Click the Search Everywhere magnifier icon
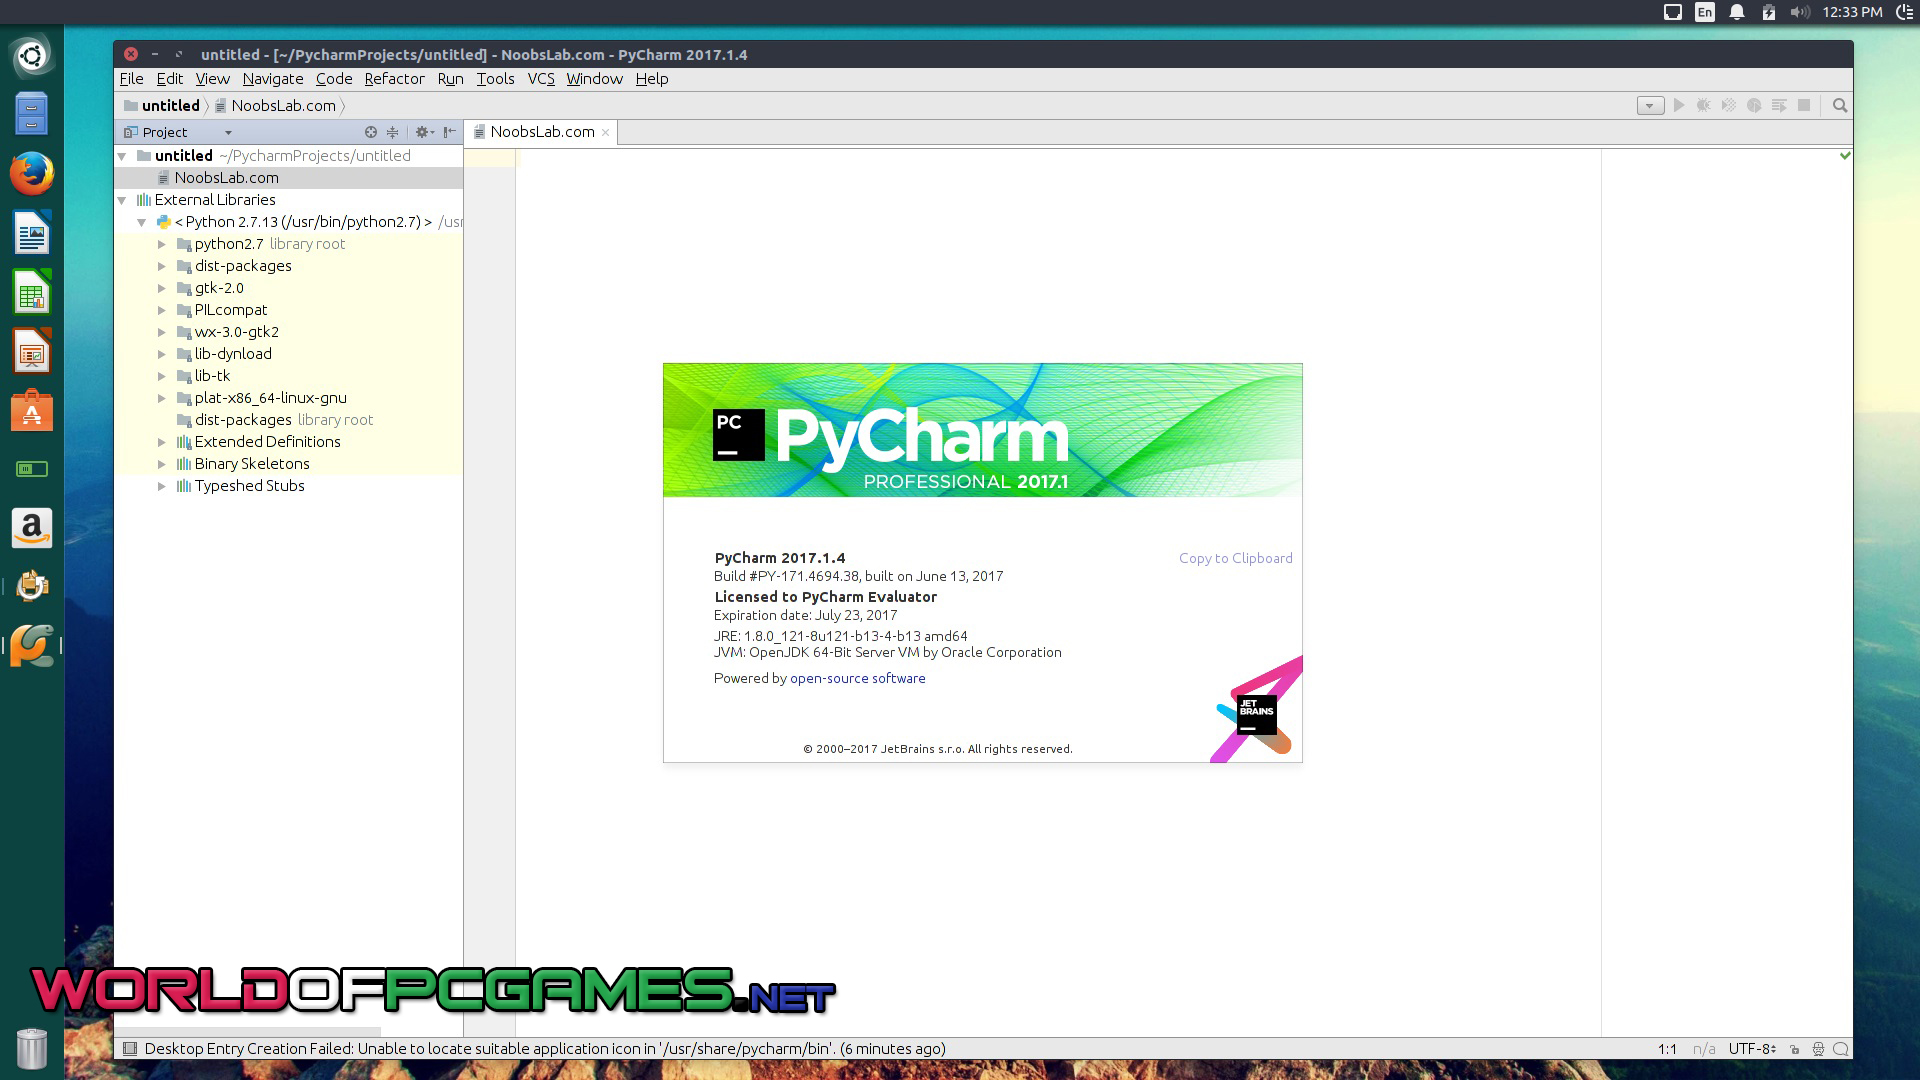 pos(1839,105)
